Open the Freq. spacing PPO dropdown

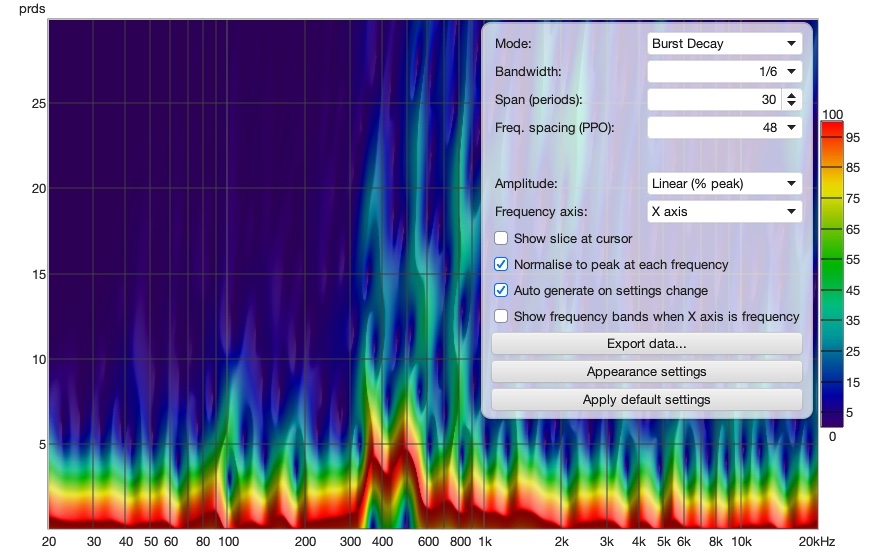[x=724, y=127]
